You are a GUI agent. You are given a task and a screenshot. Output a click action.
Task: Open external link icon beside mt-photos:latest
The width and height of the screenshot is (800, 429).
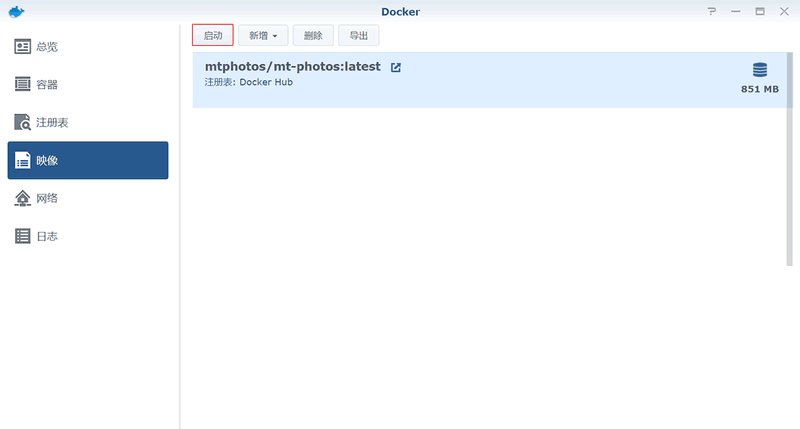point(395,67)
